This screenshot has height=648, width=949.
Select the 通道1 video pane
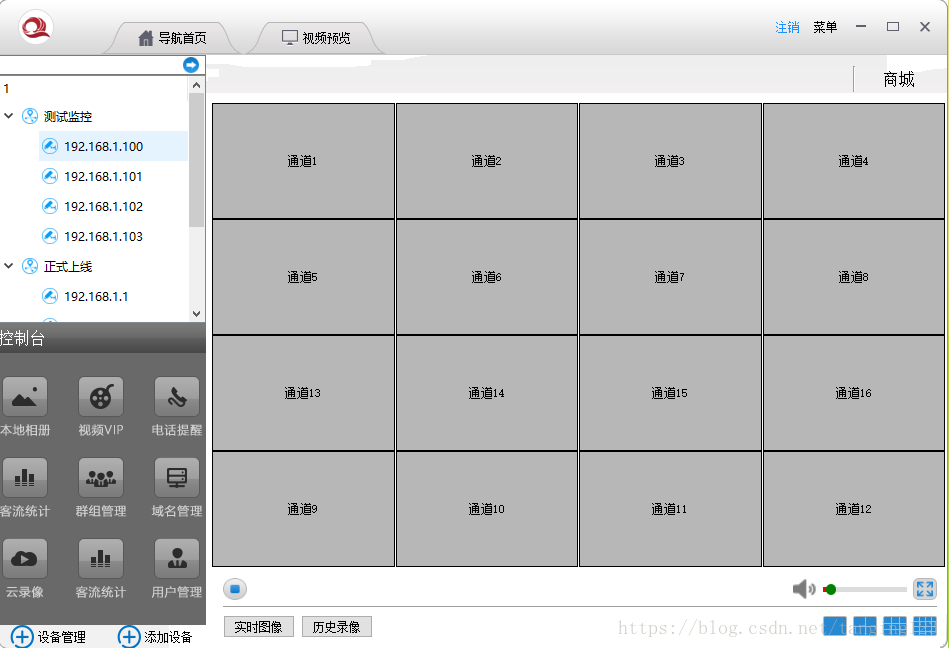coord(303,161)
